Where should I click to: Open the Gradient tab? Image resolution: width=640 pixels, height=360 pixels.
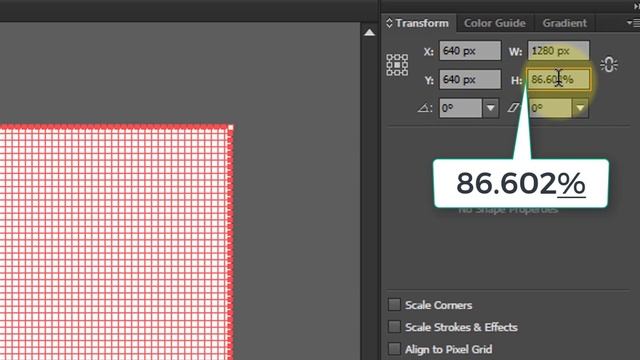coord(564,23)
